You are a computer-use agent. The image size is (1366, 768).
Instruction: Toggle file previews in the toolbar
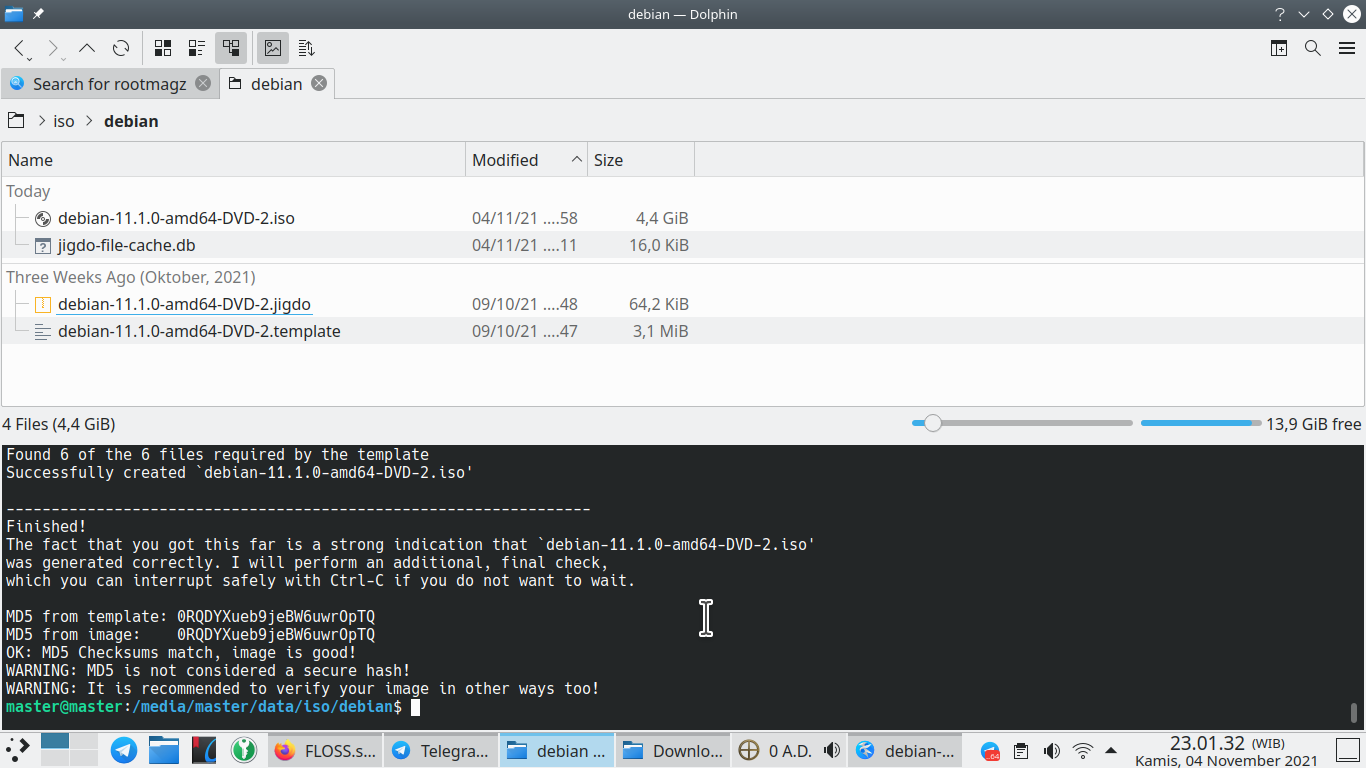click(273, 48)
